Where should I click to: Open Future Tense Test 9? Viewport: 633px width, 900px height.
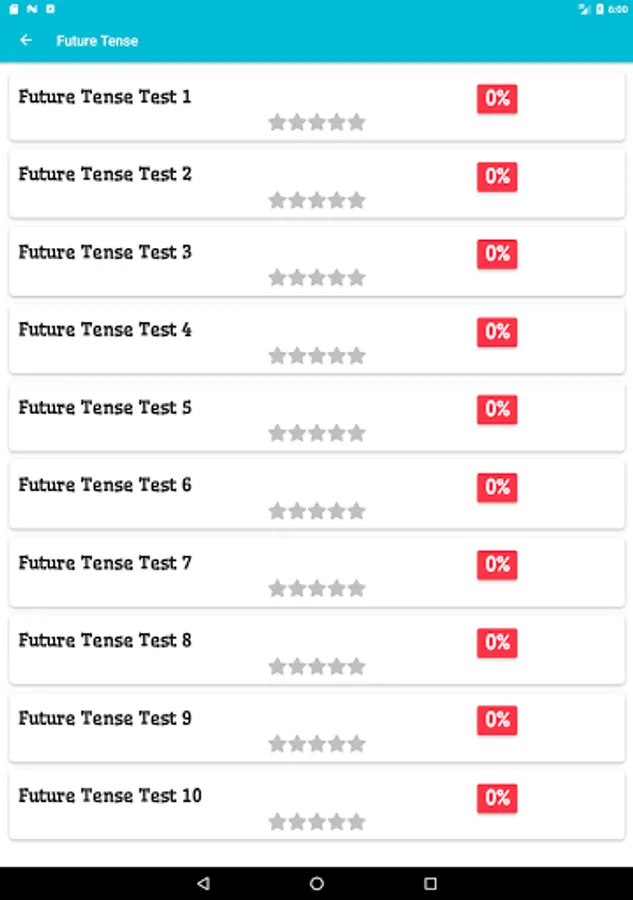click(x=105, y=718)
